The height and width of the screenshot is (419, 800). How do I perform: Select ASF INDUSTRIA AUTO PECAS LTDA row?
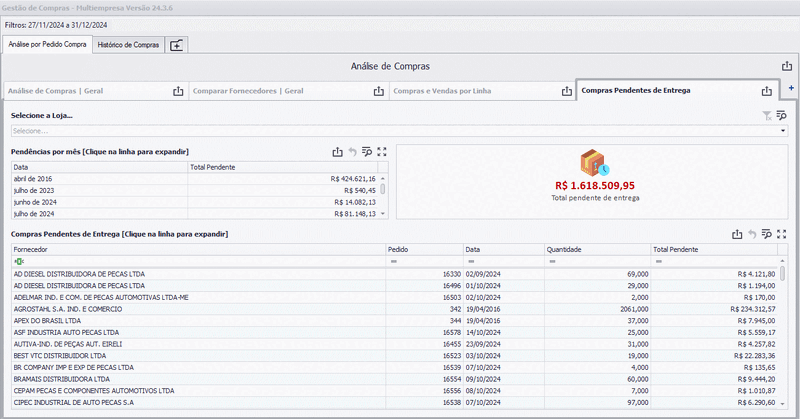click(394, 333)
